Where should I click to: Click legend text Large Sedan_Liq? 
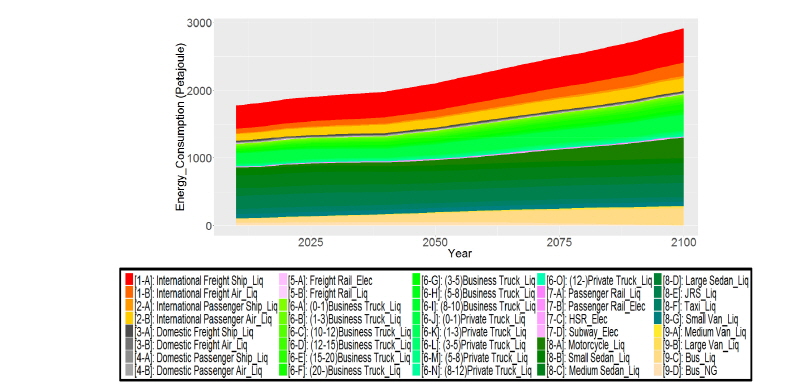[717, 280]
